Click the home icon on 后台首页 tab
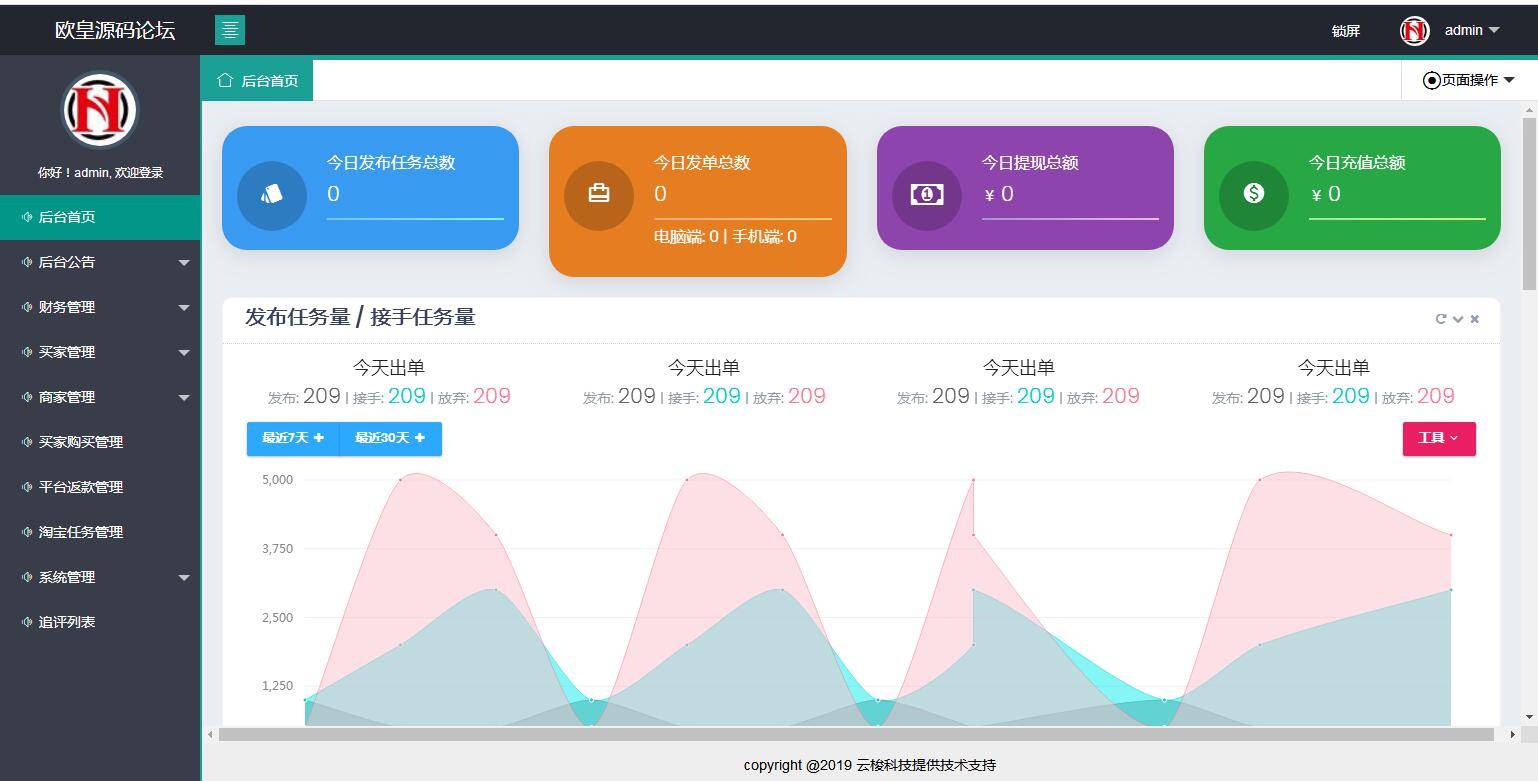The height and width of the screenshot is (781, 1538). coord(225,80)
